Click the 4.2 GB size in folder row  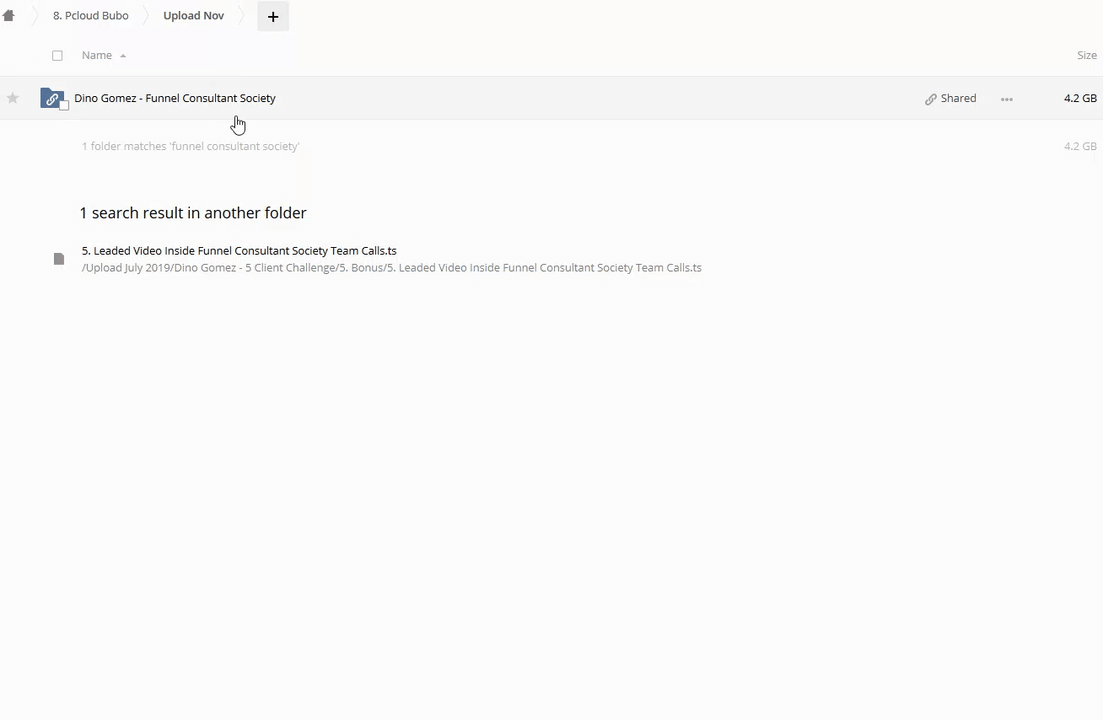(1080, 98)
